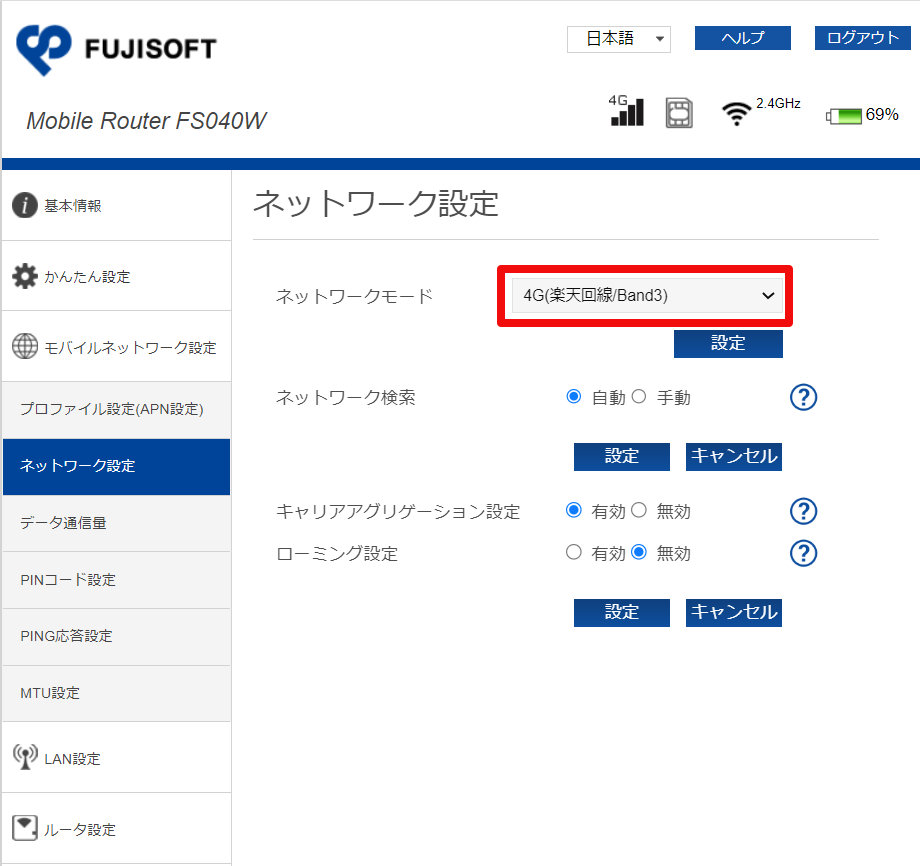Image resolution: width=920 pixels, height=866 pixels.
Task: Click the SIM card status icon
Action: coord(679,113)
